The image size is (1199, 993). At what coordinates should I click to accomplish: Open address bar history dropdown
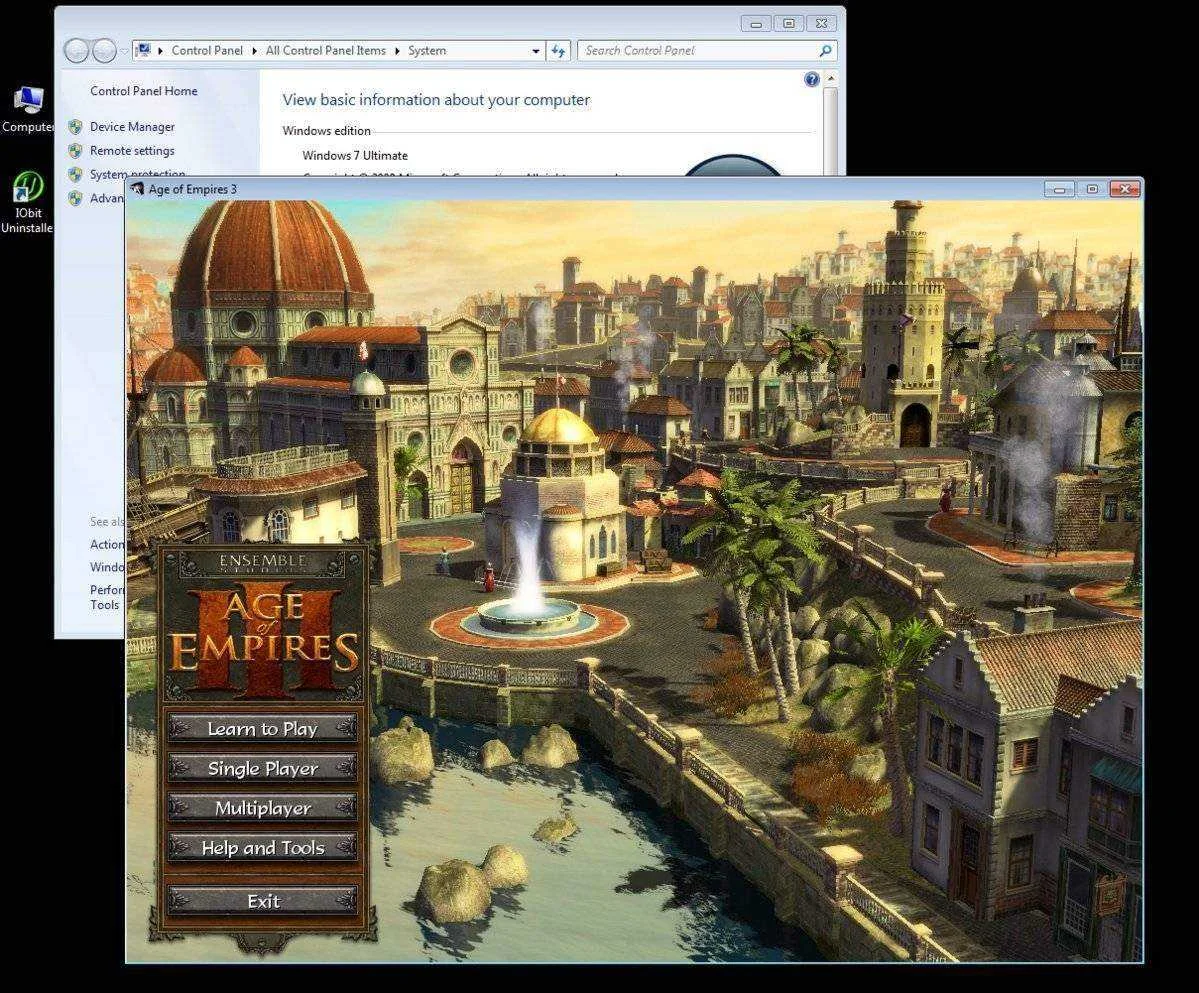pyautogui.click(x=535, y=51)
